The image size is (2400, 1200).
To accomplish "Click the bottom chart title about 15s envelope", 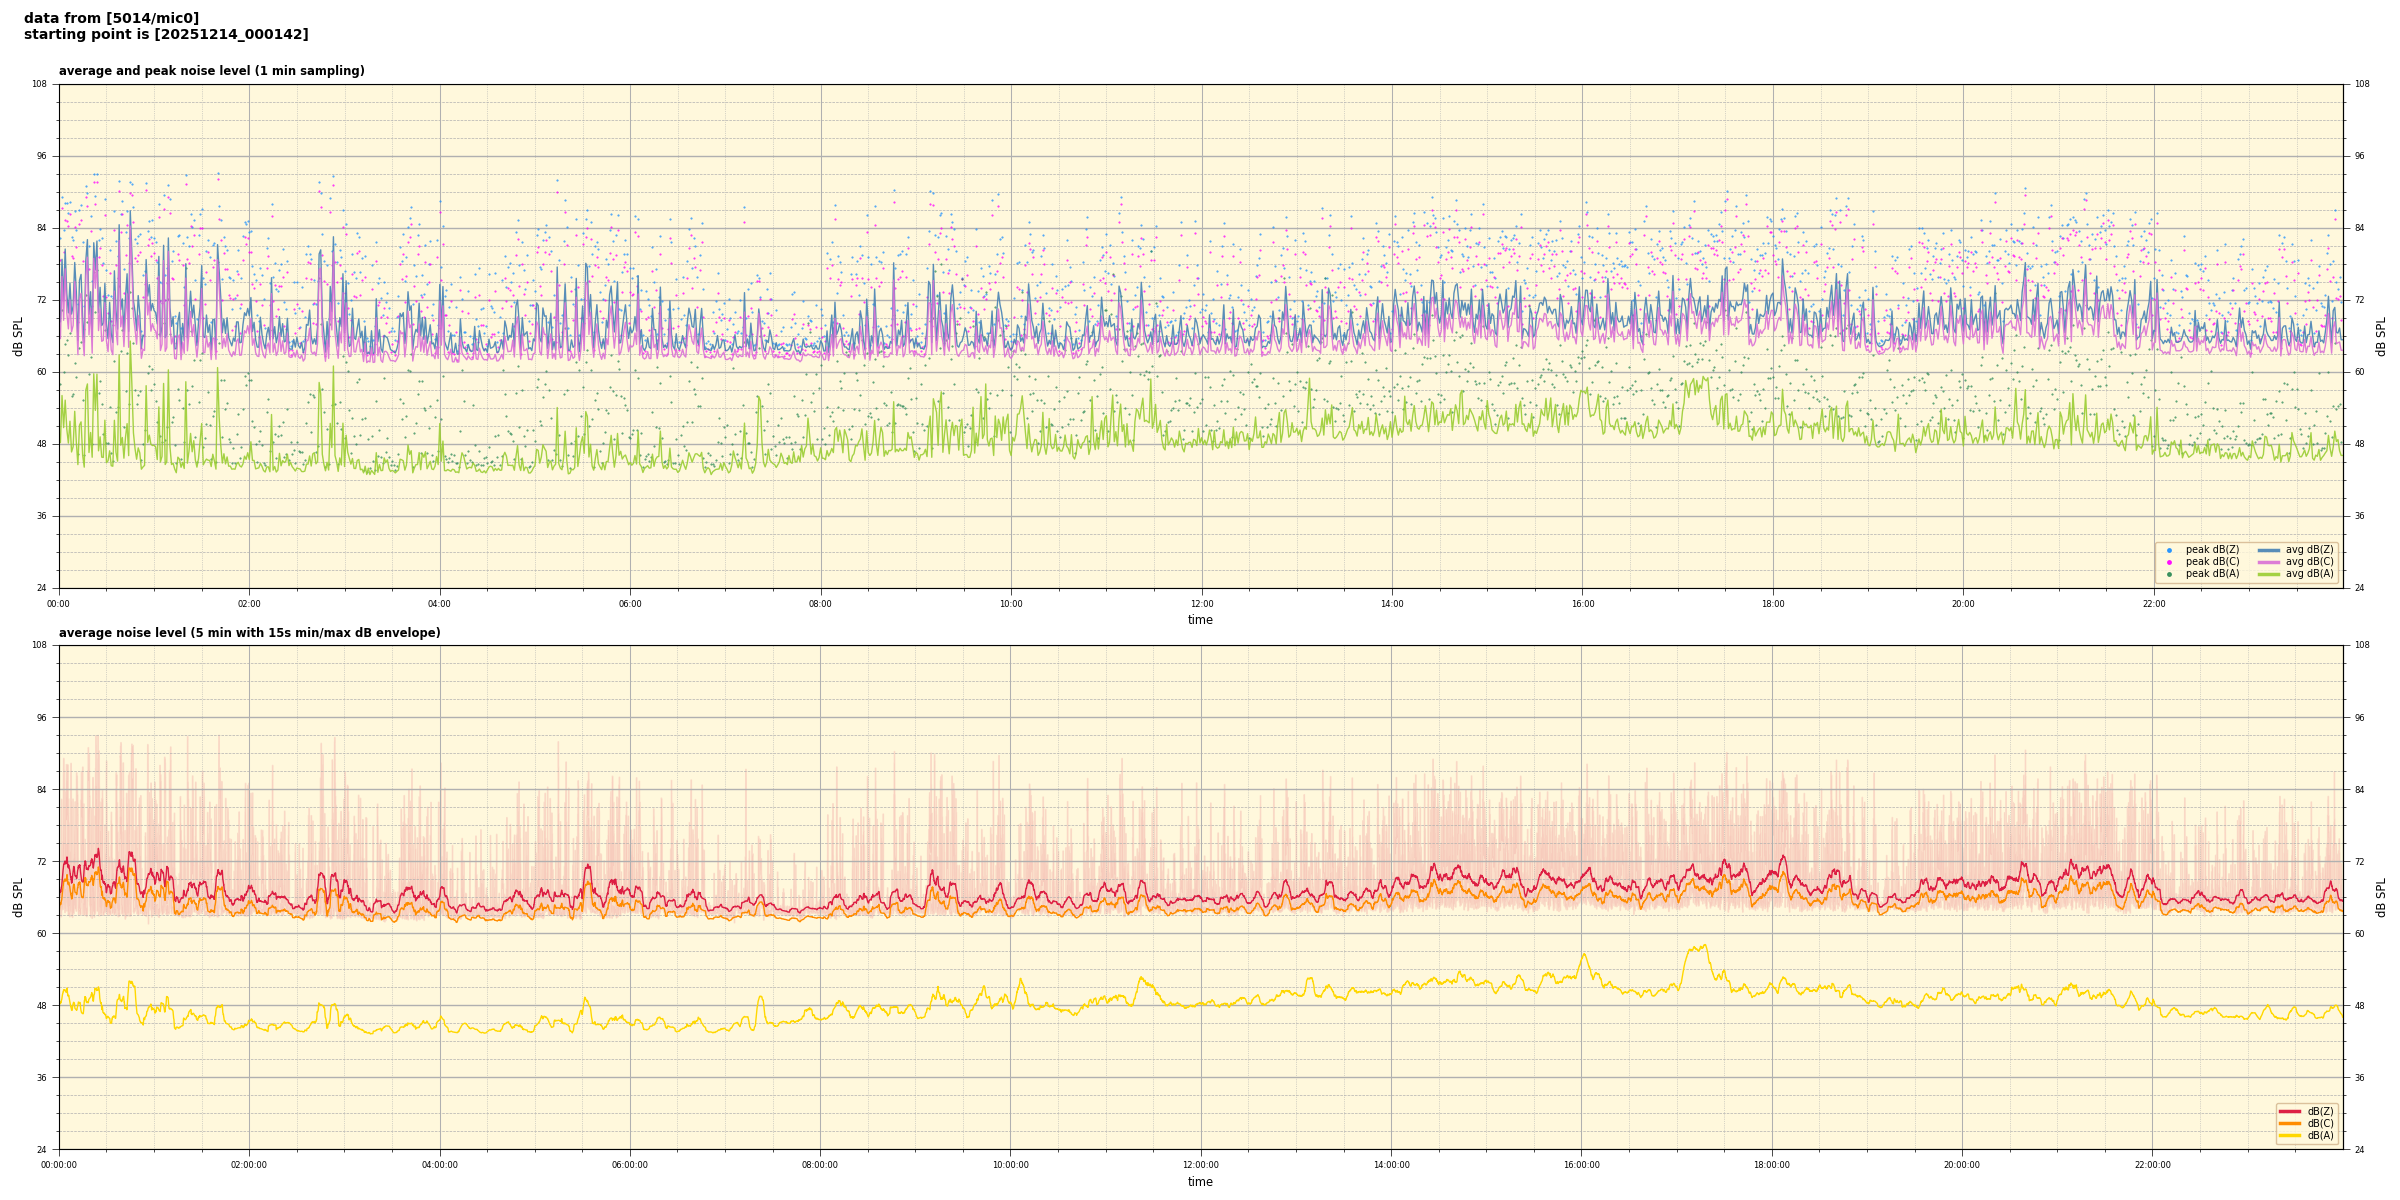I will coord(249,633).
